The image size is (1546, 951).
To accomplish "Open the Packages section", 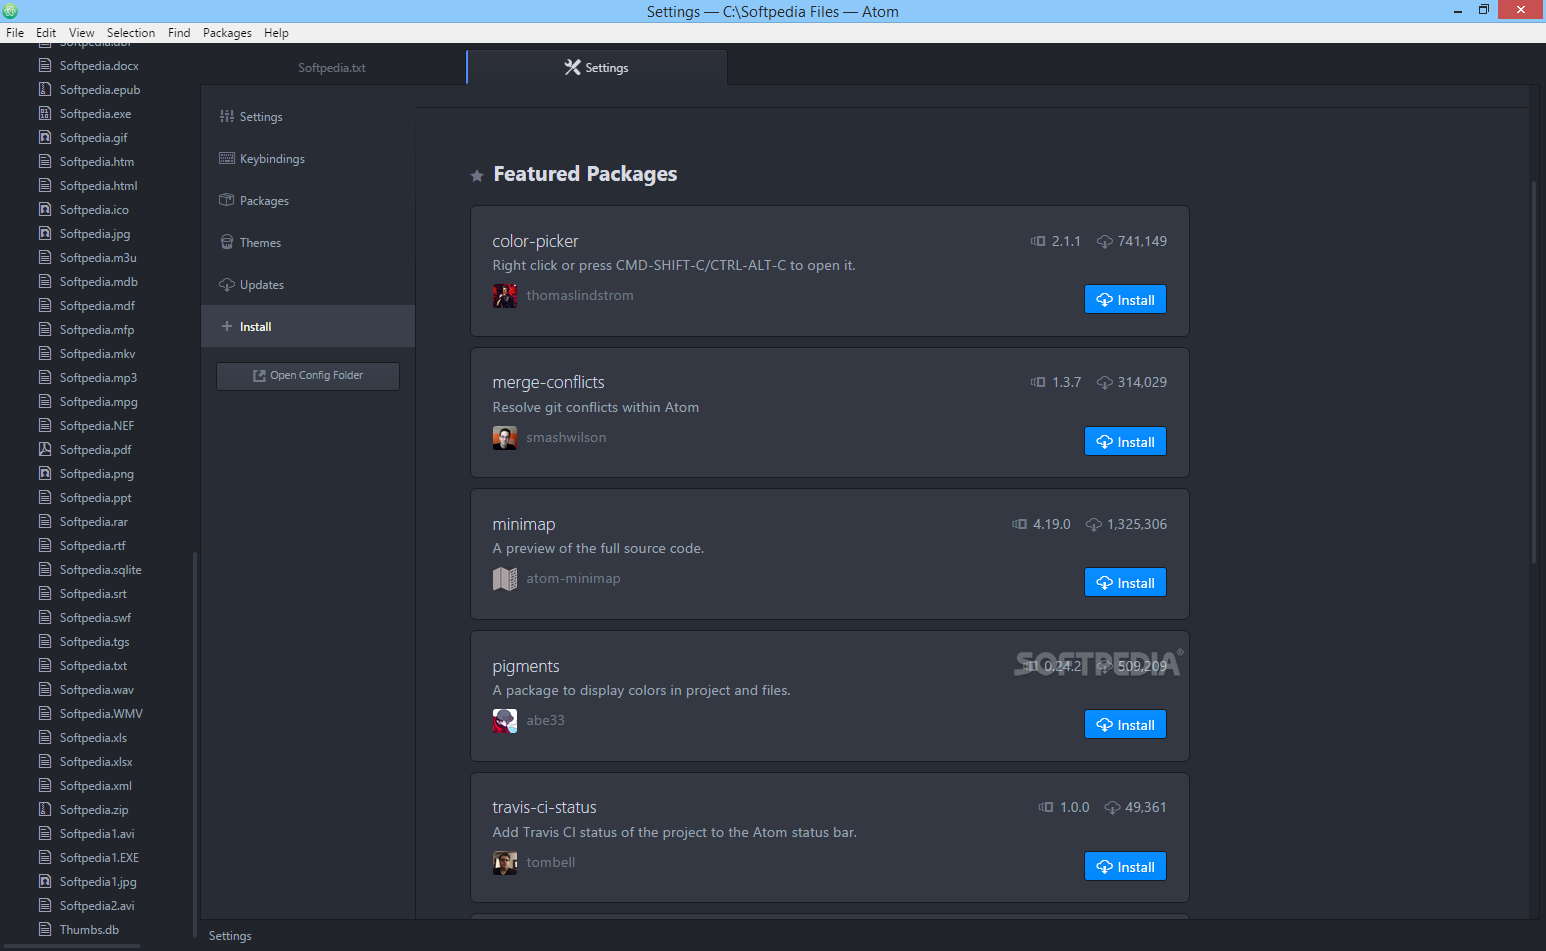I will point(308,201).
